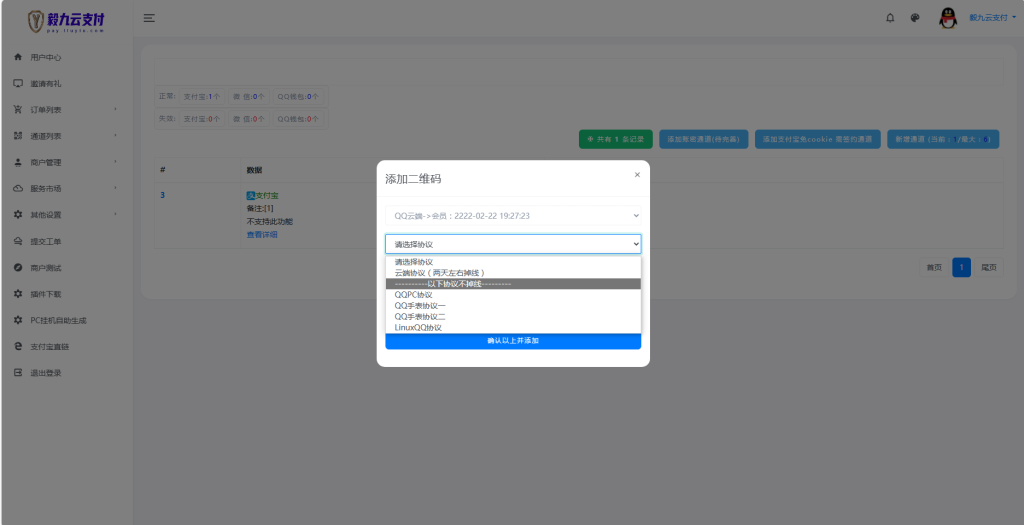The height and width of the screenshot is (525, 1024).
Task: Open the 毅九云支付 user account dropdown
Action: [x=993, y=18]
